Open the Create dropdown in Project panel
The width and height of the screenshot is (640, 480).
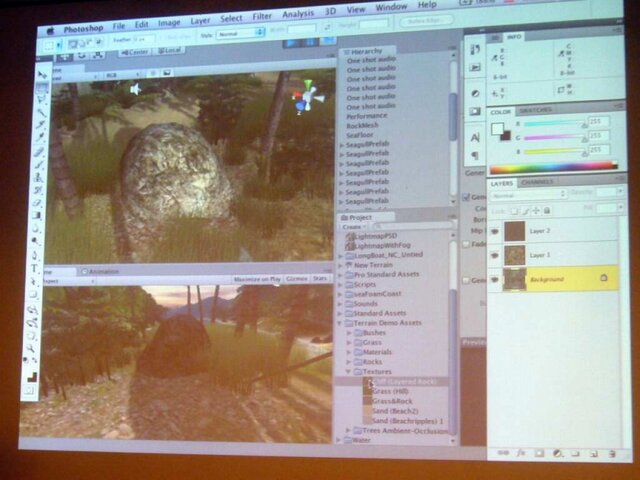pyautogui.click(x=354, y=227)
